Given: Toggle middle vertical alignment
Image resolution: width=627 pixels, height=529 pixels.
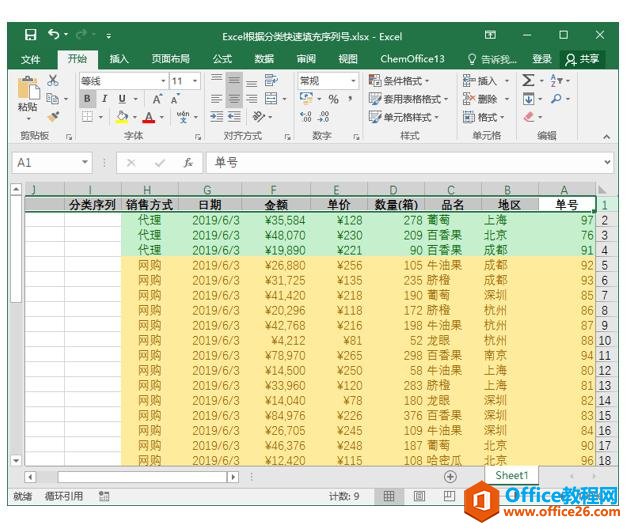Looking at the screenshot, I should tap(234, 80).
